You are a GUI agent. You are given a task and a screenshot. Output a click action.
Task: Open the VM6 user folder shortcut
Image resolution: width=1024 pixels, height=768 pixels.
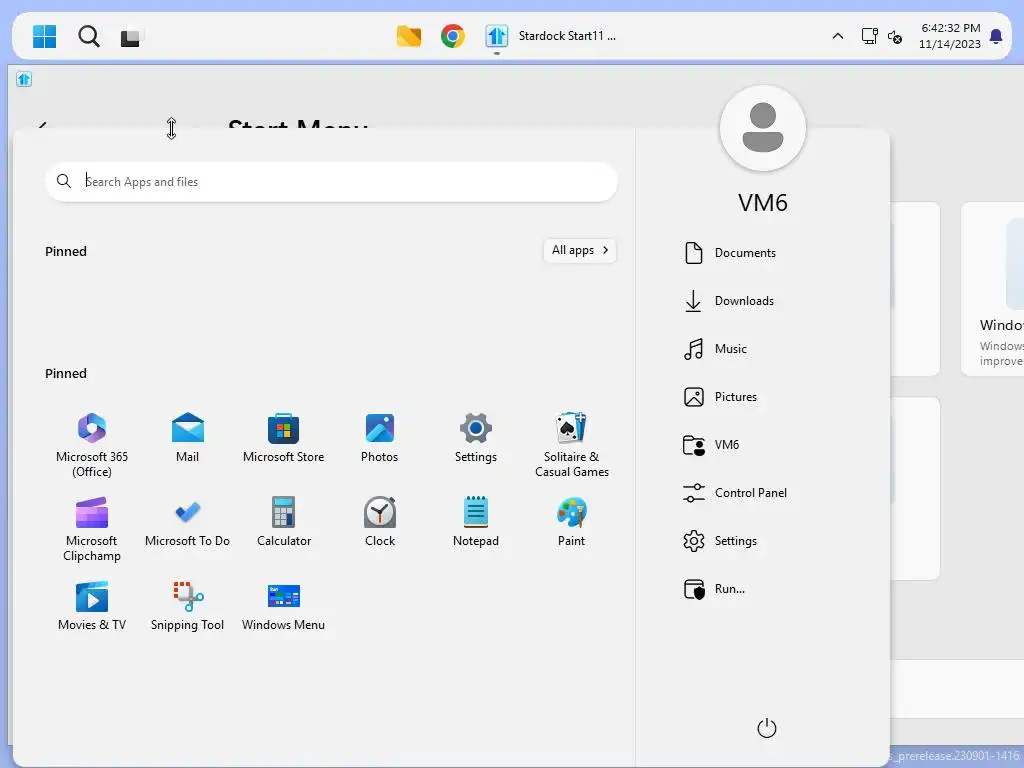[711, 445]
